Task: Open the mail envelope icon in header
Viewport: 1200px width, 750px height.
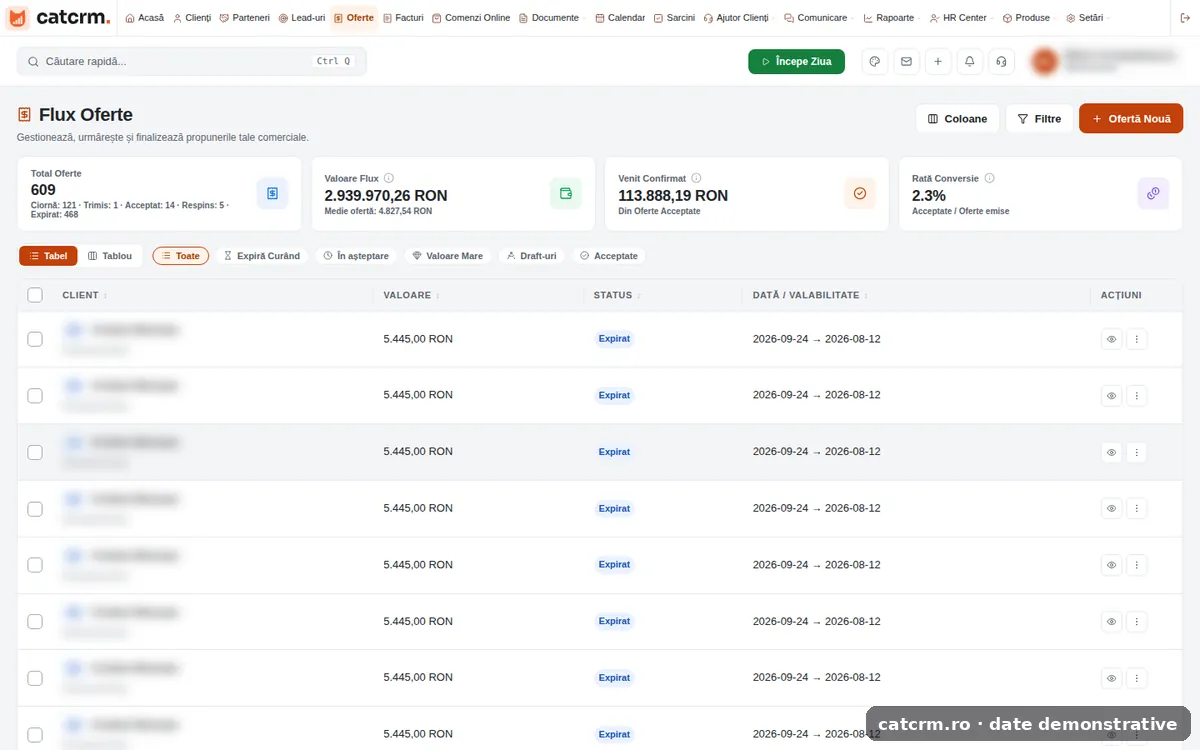Action: [x=906, y=61]
